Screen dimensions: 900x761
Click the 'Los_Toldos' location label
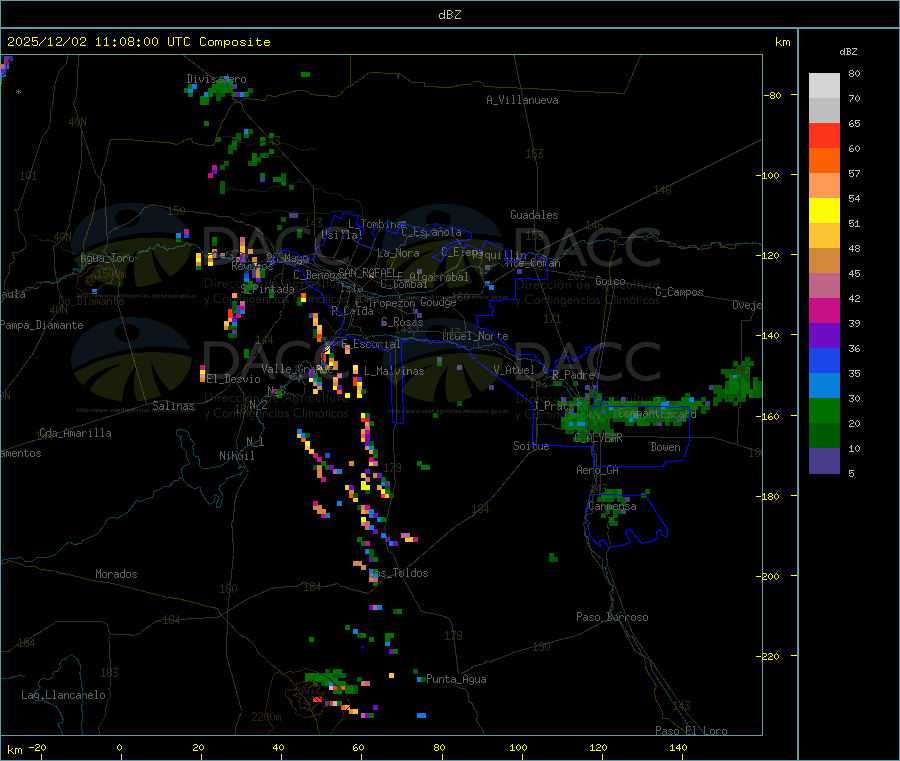click(x=398, y=573)
